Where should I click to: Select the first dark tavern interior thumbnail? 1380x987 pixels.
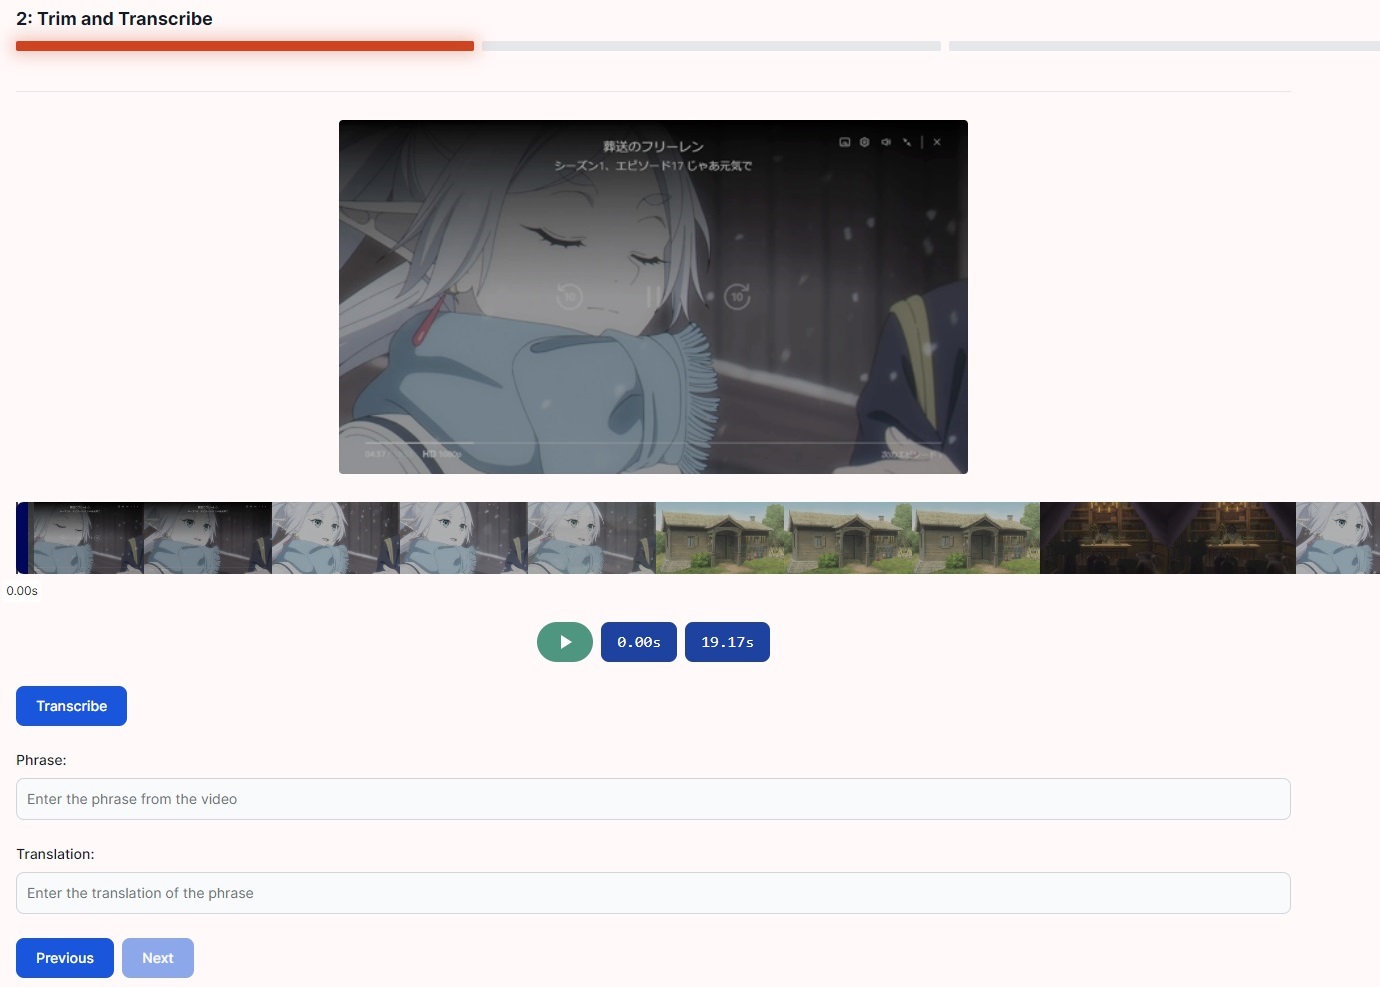click(1104, 538)
